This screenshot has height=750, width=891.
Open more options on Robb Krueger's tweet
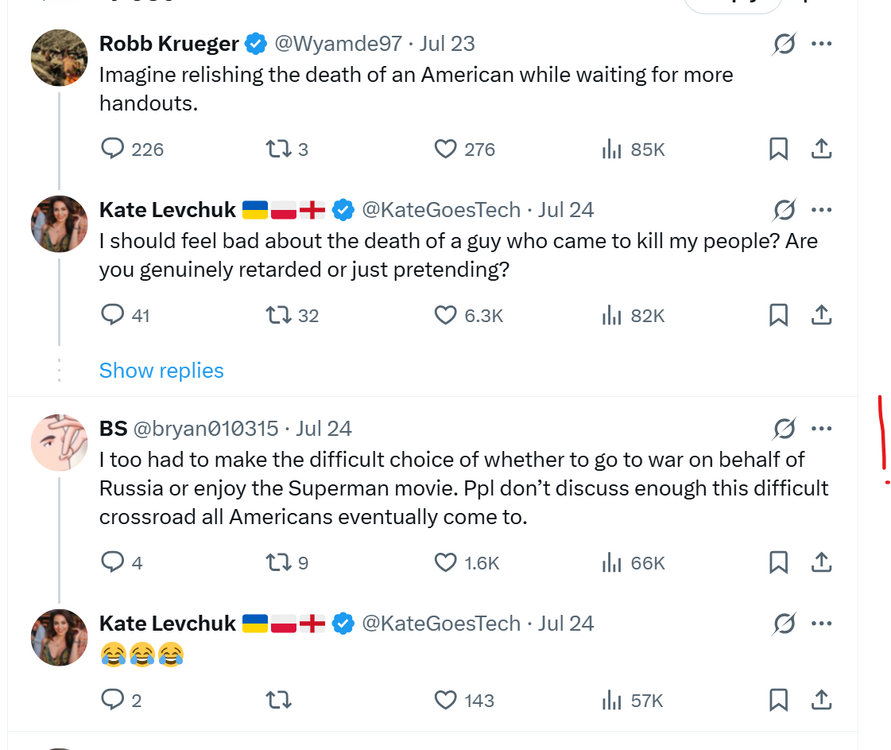point(821,44)
